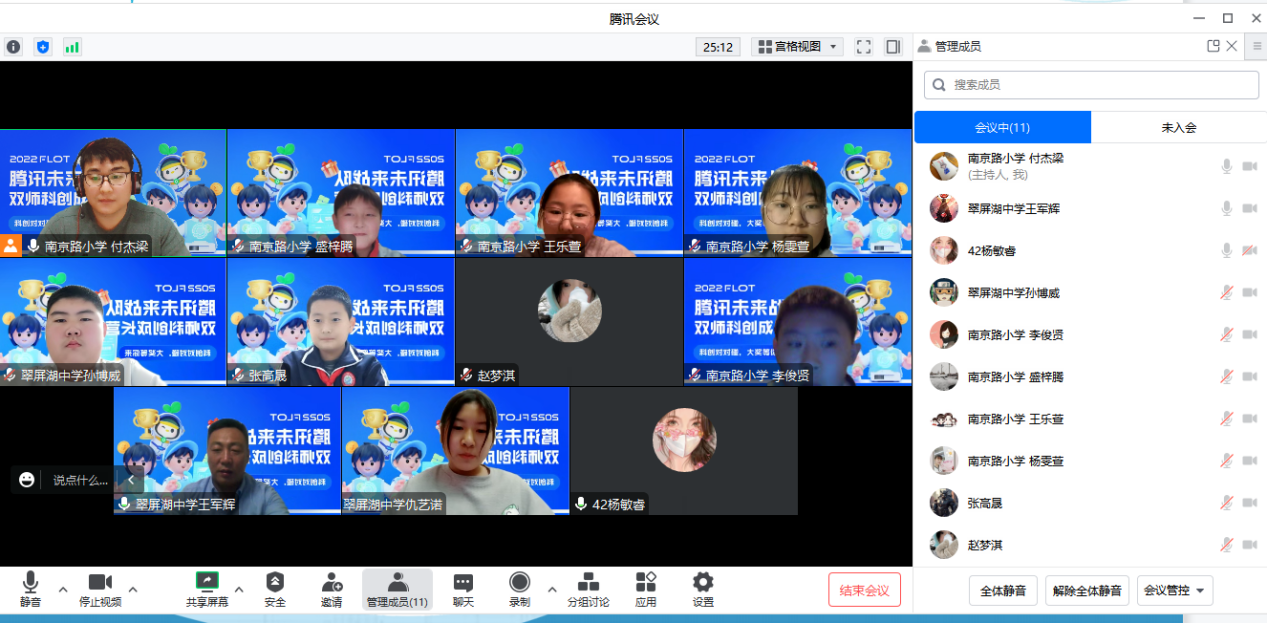This screenshot has width=1267, height=623.
Task: Toggle camera of 翠屏湖中学王军辉 in list
Action: point(1249,208)
